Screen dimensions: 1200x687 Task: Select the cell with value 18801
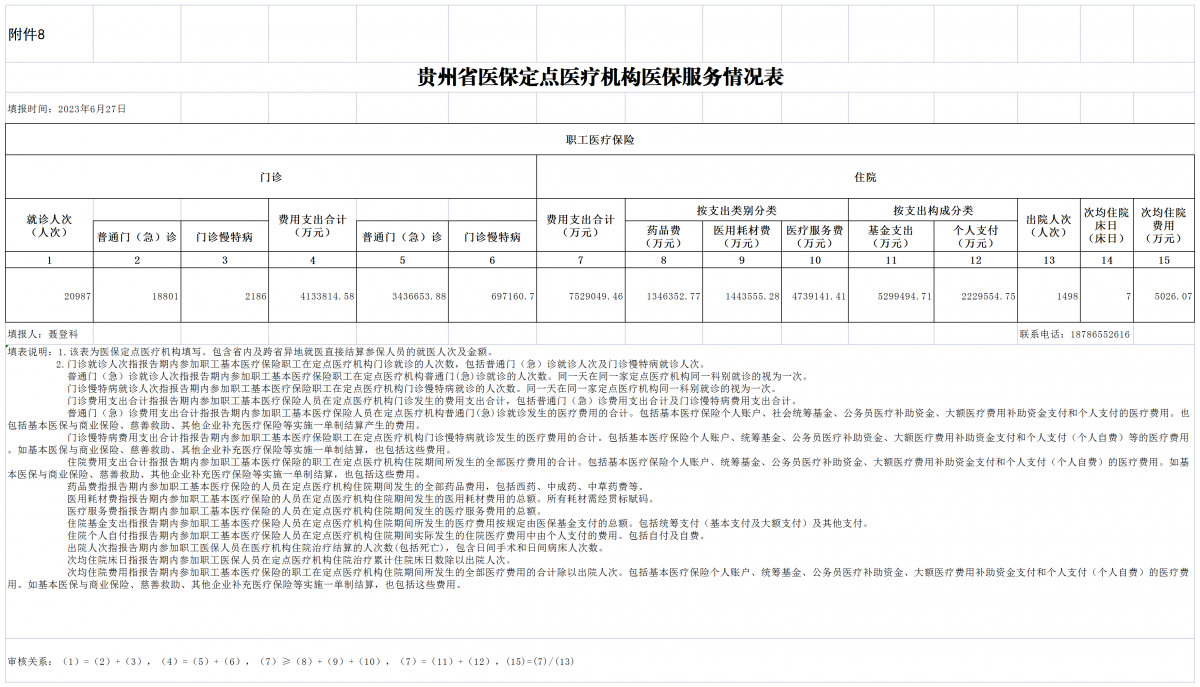(x=137, y=297)
